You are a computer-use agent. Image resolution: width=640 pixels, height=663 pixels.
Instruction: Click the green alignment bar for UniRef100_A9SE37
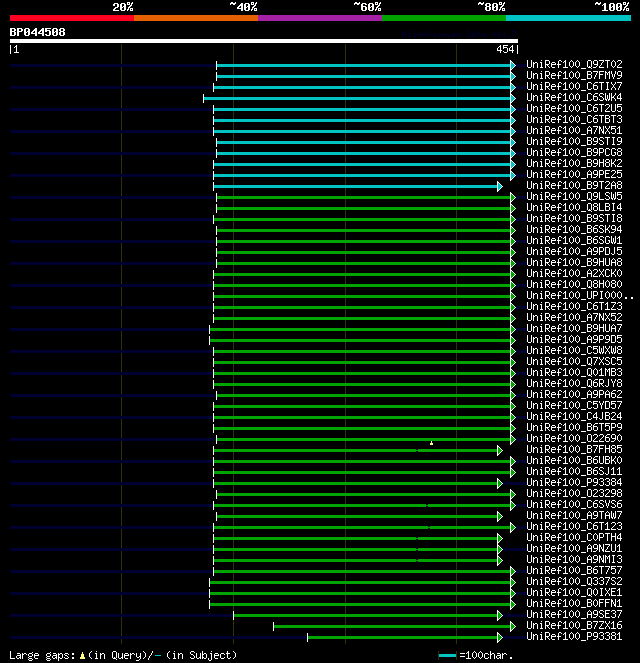pyautogui.click(x=365, y=615)
